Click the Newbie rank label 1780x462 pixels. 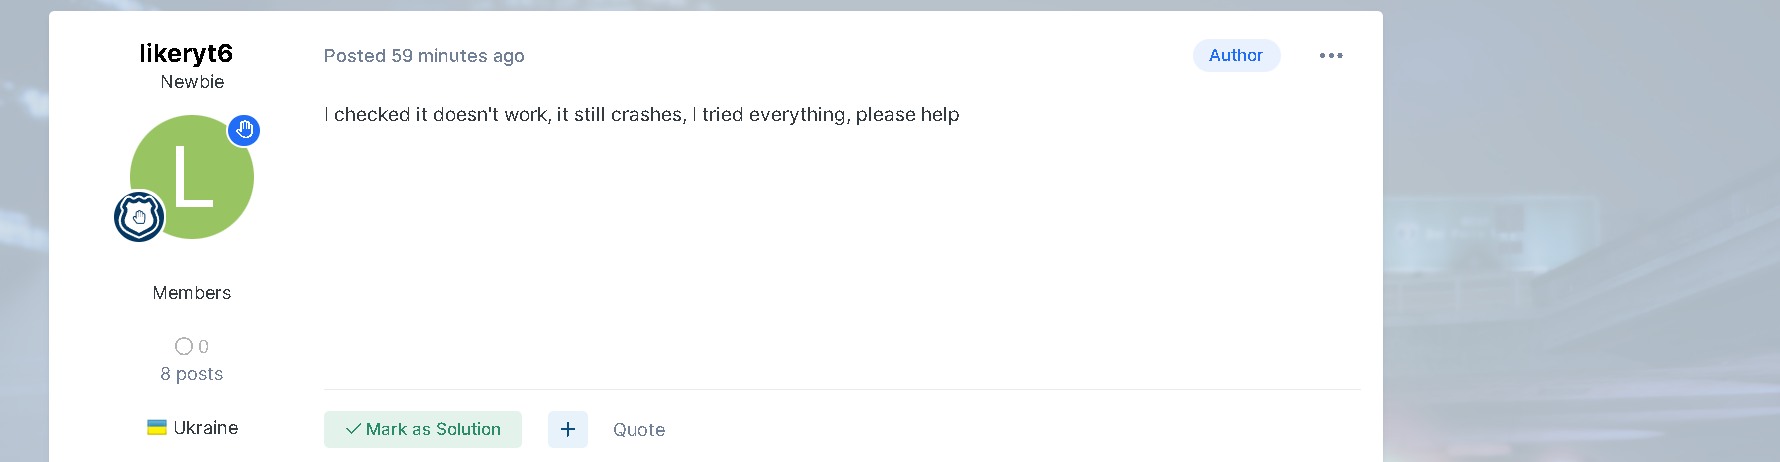coord(192,82)
